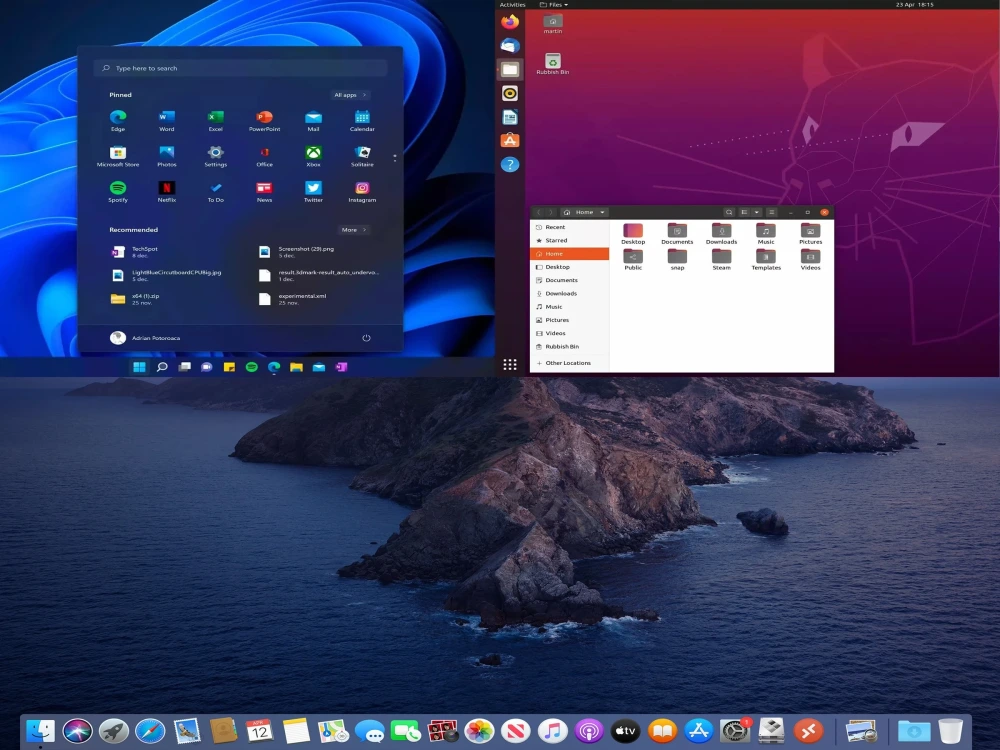Open Task View on the Windows taskbar
Screen dimensions: 1000x750
[184, 367]
